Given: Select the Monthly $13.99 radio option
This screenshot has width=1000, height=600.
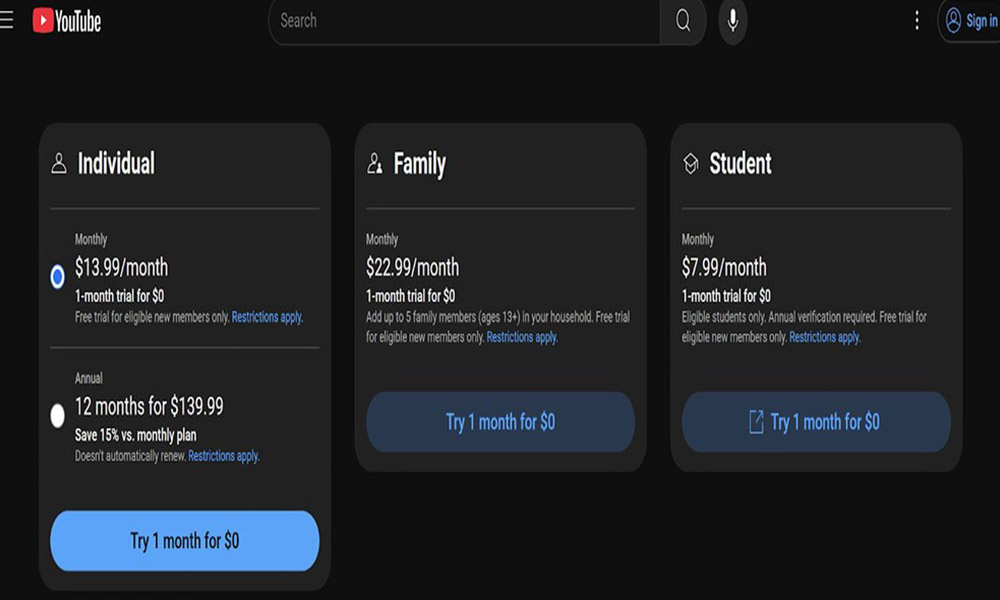Looking at the screenshot, I should [x=57, y=277].
